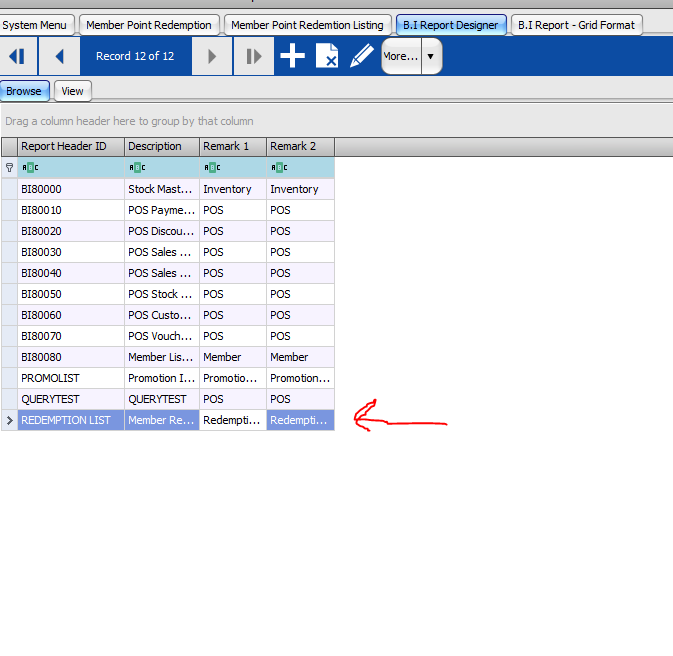Open the More... dropdown arrow
This screenshot has height=656, width=673.
[x=430, y=57]
